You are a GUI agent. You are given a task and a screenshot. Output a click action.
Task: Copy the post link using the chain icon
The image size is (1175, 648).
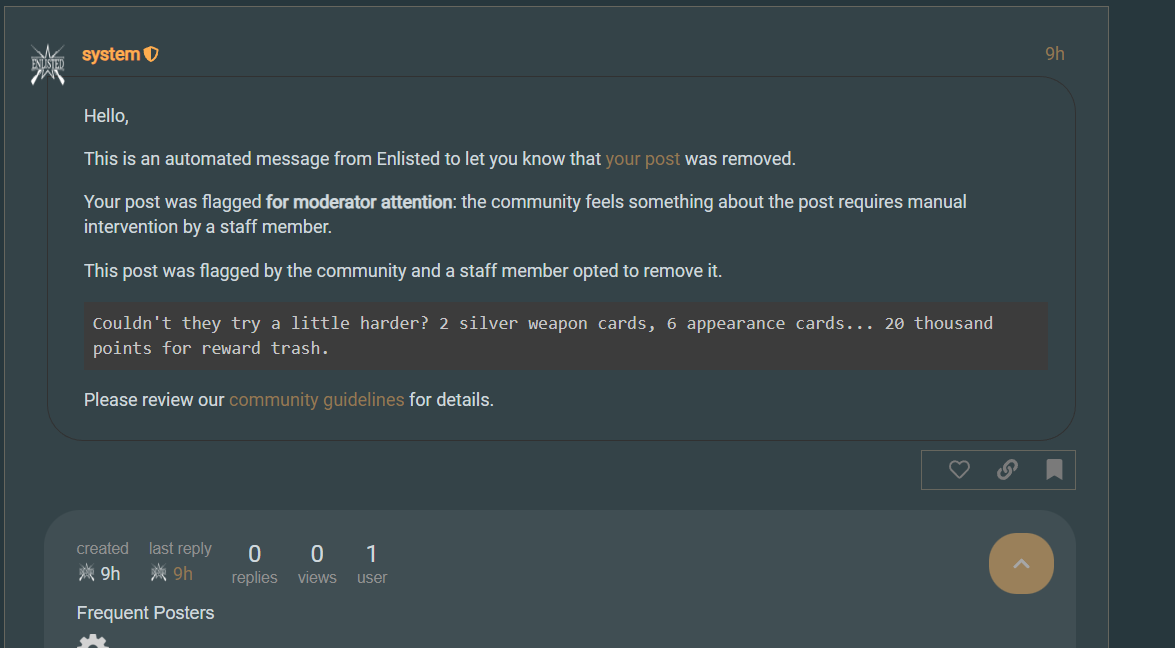(x=1007, y=469)
